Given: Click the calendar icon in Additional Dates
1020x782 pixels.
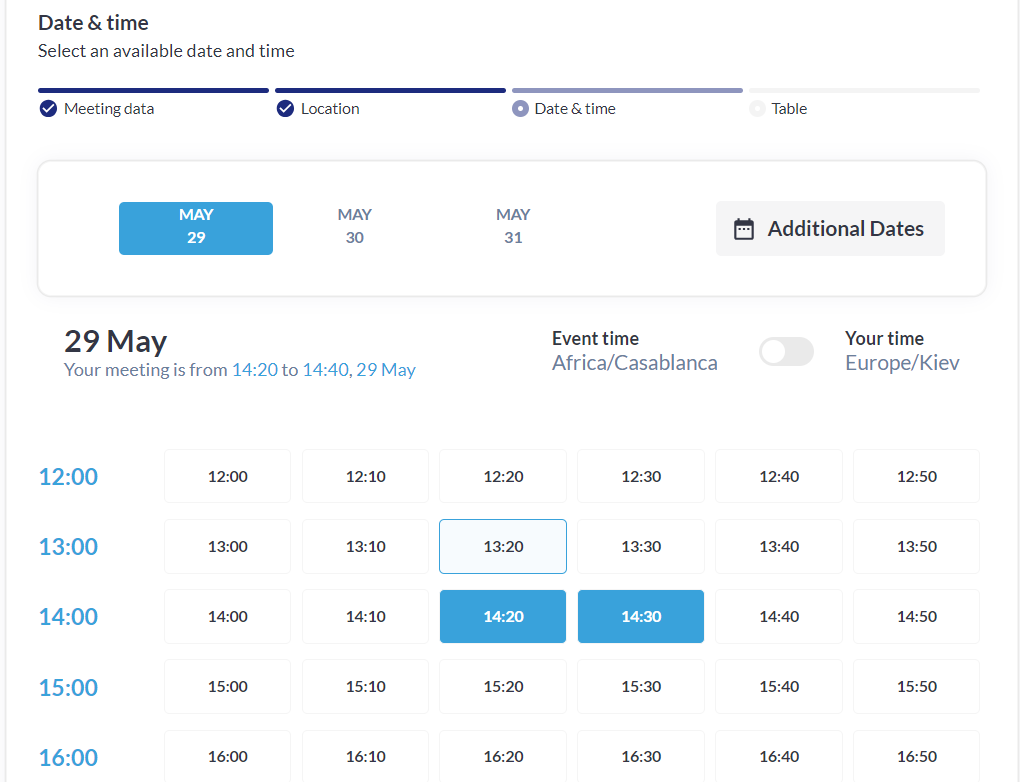Looking at the screenshot, I should pyautogui.click(x=744, y=229).
